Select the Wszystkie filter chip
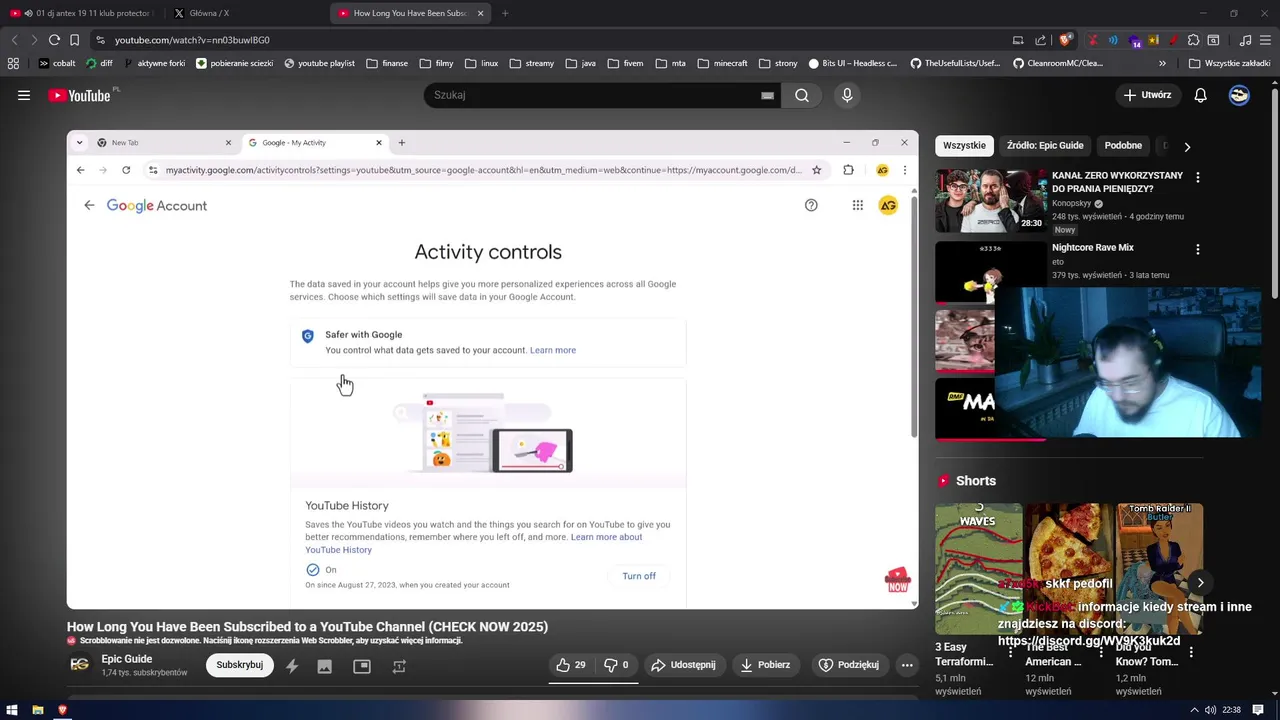This screenshot has width=1280, height=720. pos(964,145)
